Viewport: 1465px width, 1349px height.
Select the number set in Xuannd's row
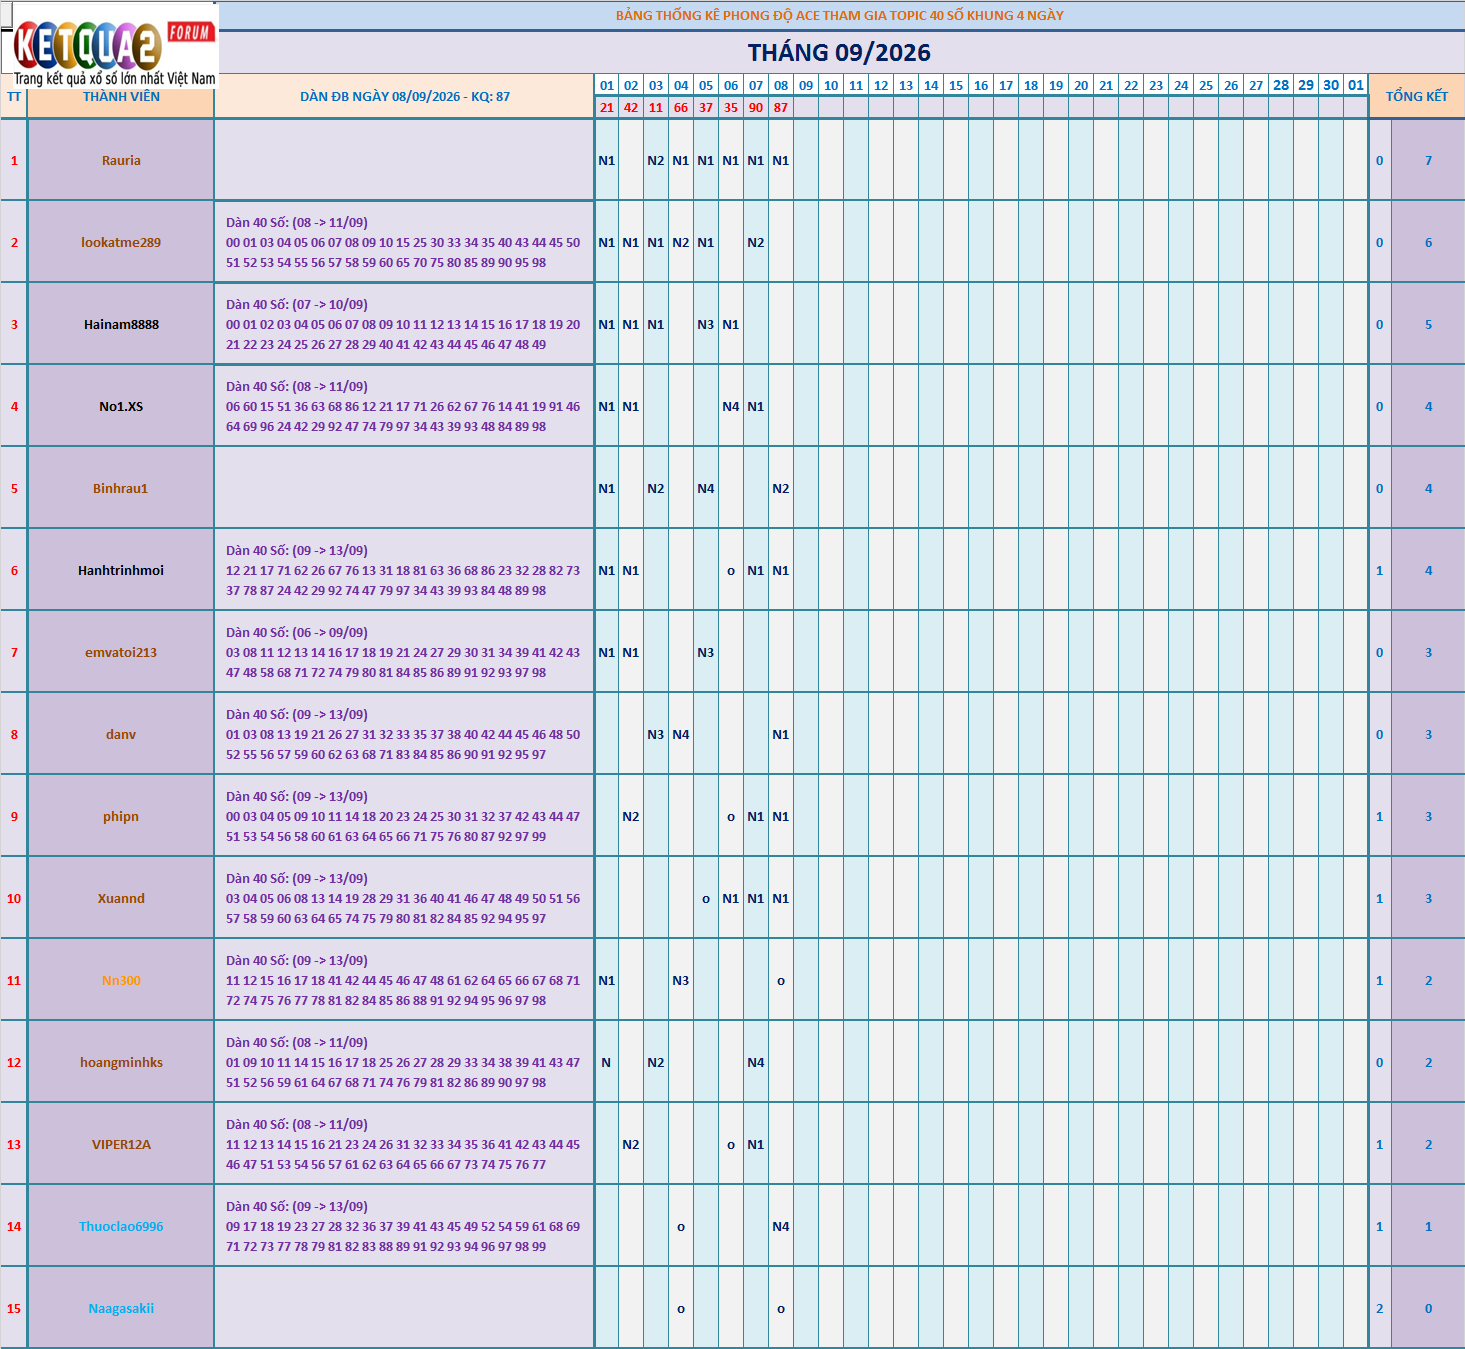click(x=403, y=899)
